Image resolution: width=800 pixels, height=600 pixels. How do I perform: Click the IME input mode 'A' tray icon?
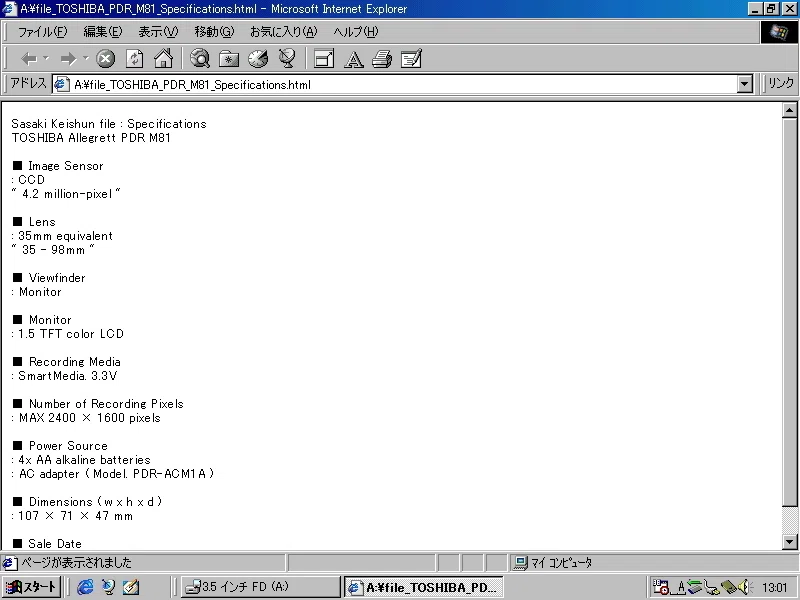click(681, 587)
